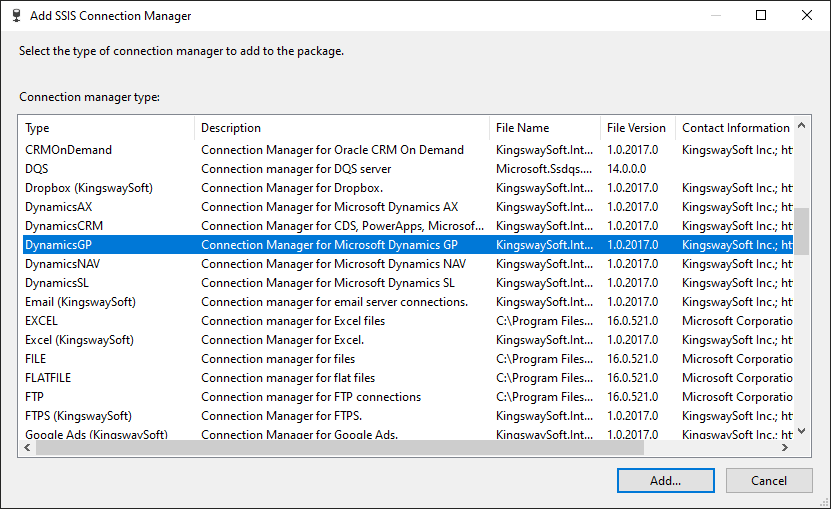Click description 'Connection manager for FTP connections'

[311, 397]
